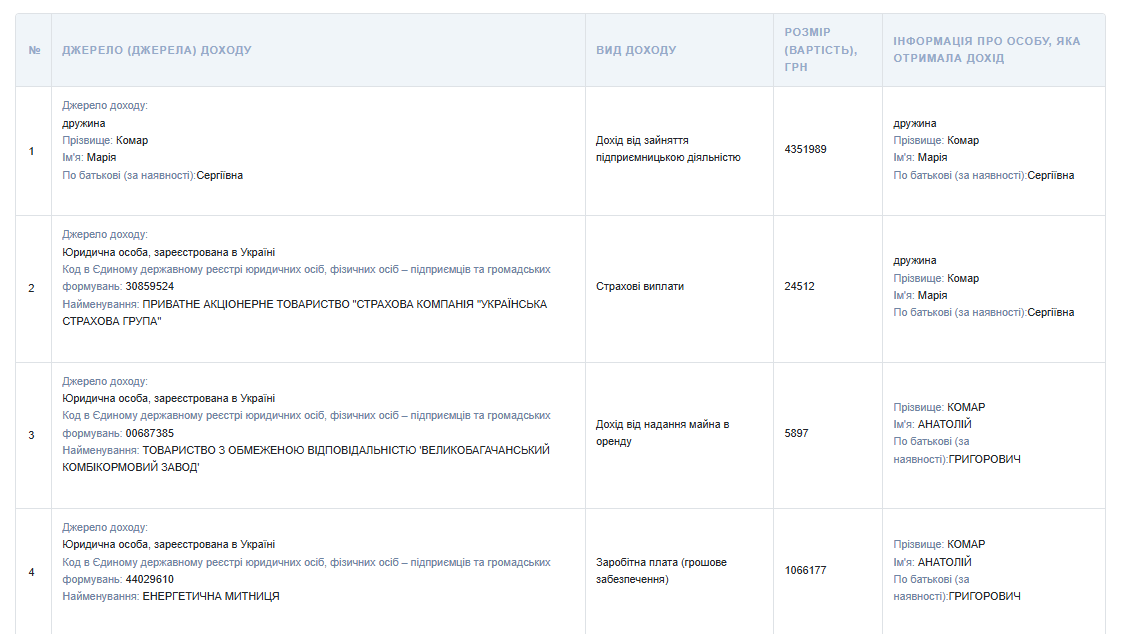
Task: Click 'дружина' in row 2 recipient column
Action: (x=915, y=260)
